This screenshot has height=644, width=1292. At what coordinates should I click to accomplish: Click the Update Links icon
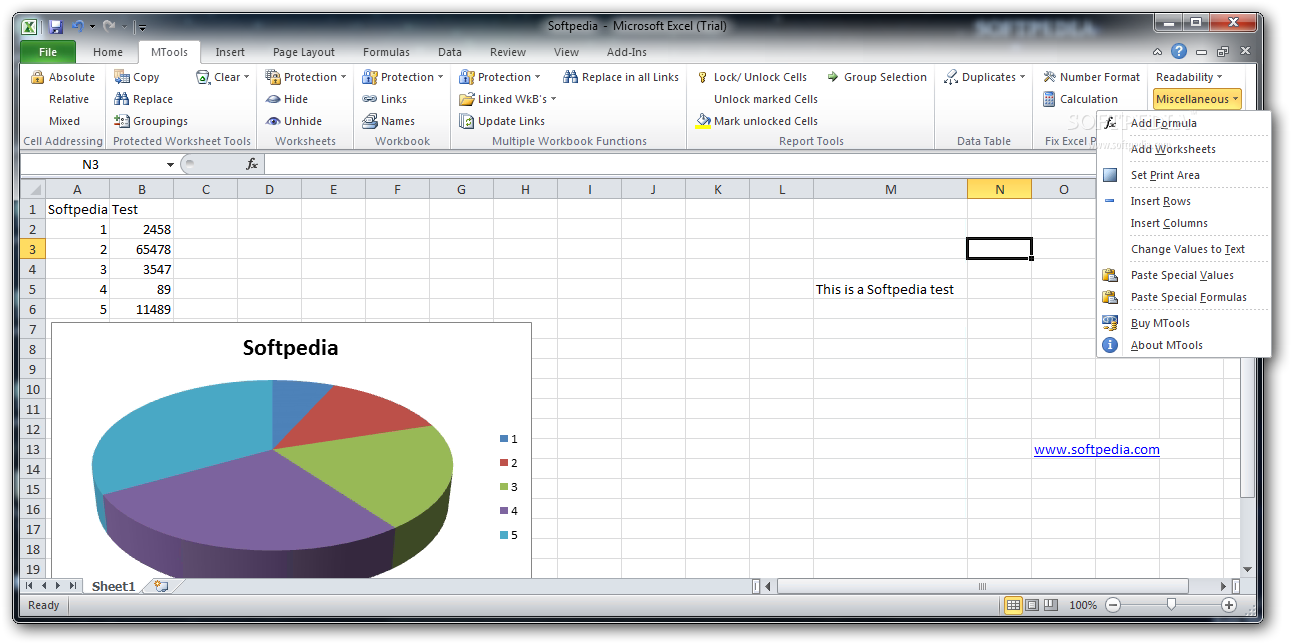pos(466,121)
